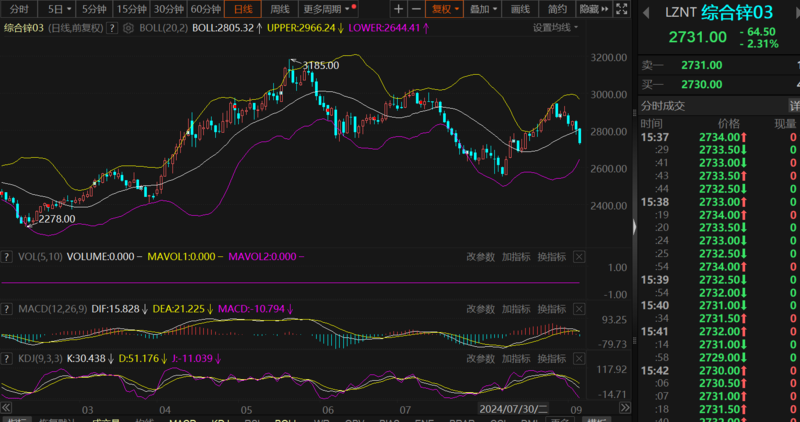This screenshot has width=800, height=422.
Task: Switch to 日线 daily period tab
Action: pyautogui.click(x=241, y=9)
